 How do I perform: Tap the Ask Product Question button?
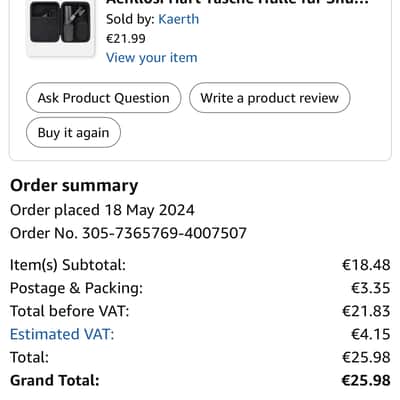point(104,98)
